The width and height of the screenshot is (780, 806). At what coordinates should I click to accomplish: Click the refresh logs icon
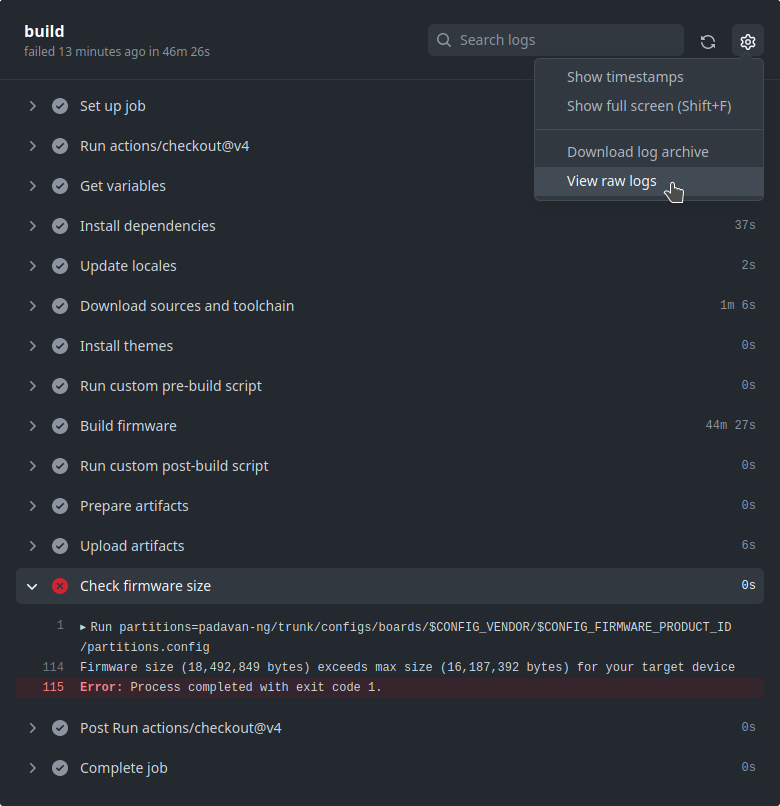707,41
